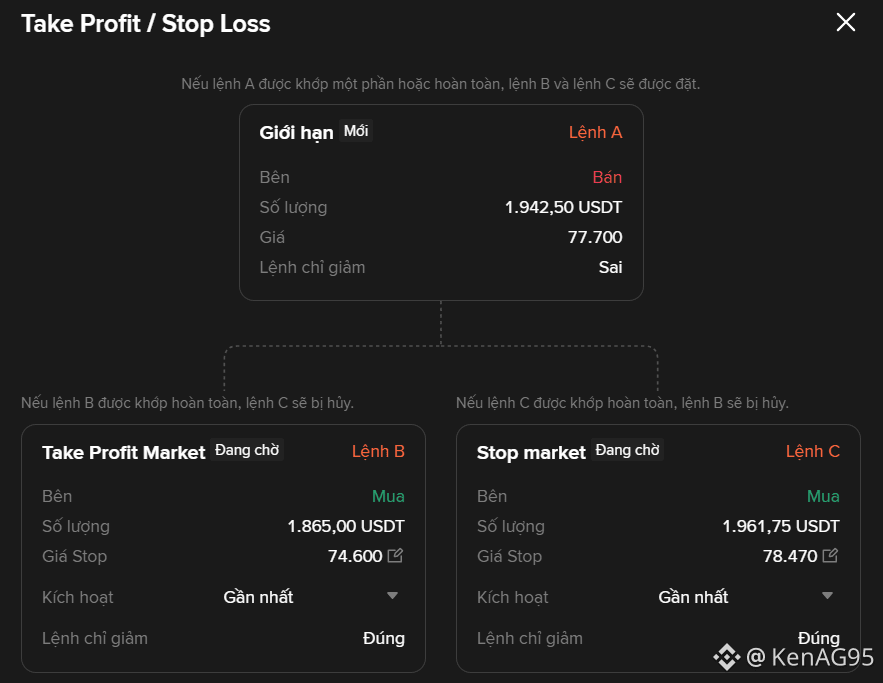Image resolution: width=883 pixels, height=683 pixels.
Task: Click the price value 77.700
Action: (x=595, y=237)
